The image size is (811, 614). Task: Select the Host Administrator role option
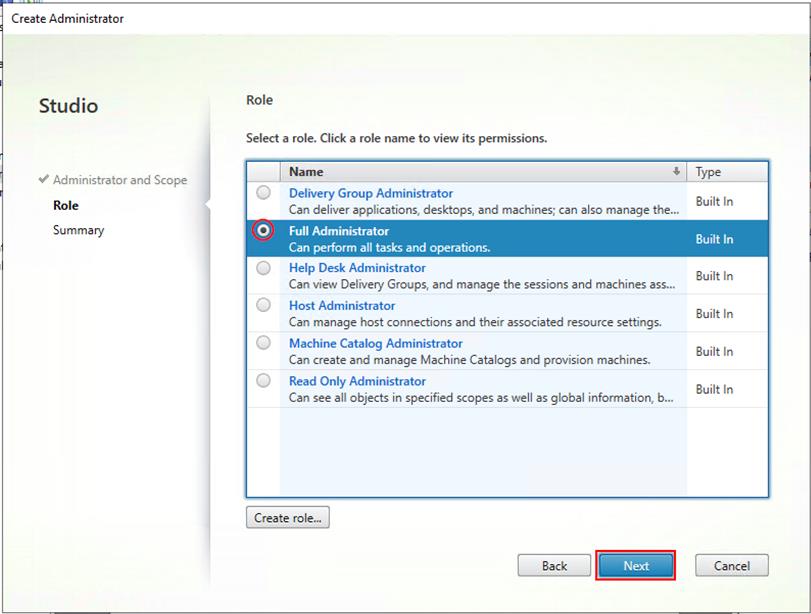point(263,306)
